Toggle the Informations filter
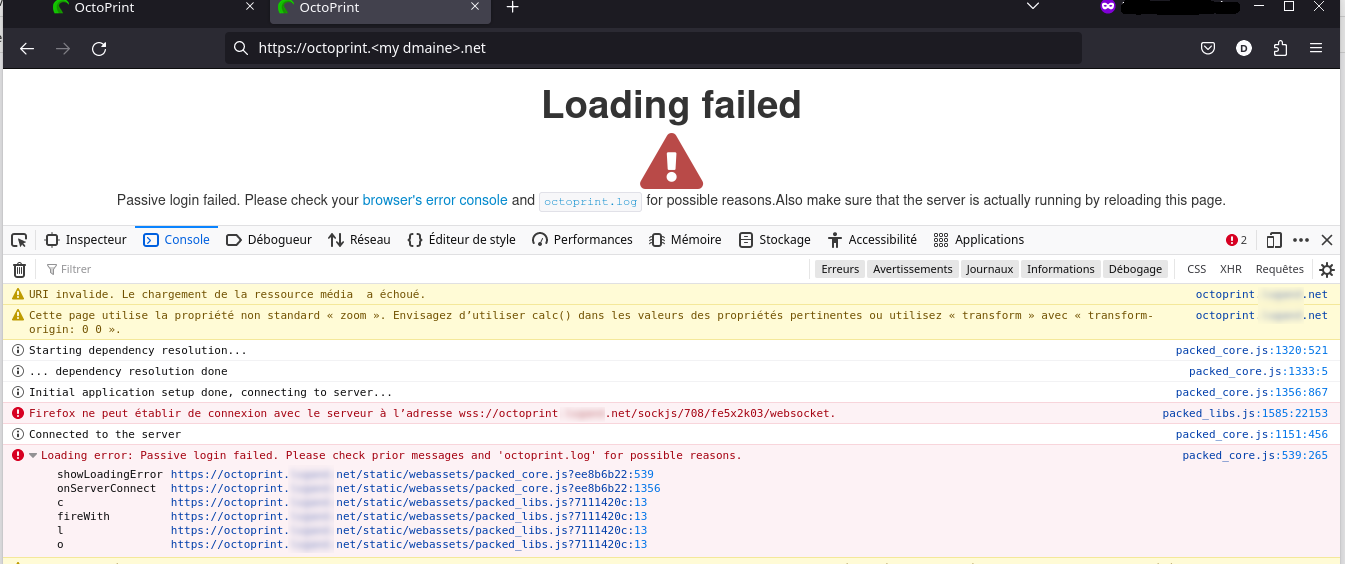Image resolution: width=1345 pixels, height=564 pixels. [1061, 269]
